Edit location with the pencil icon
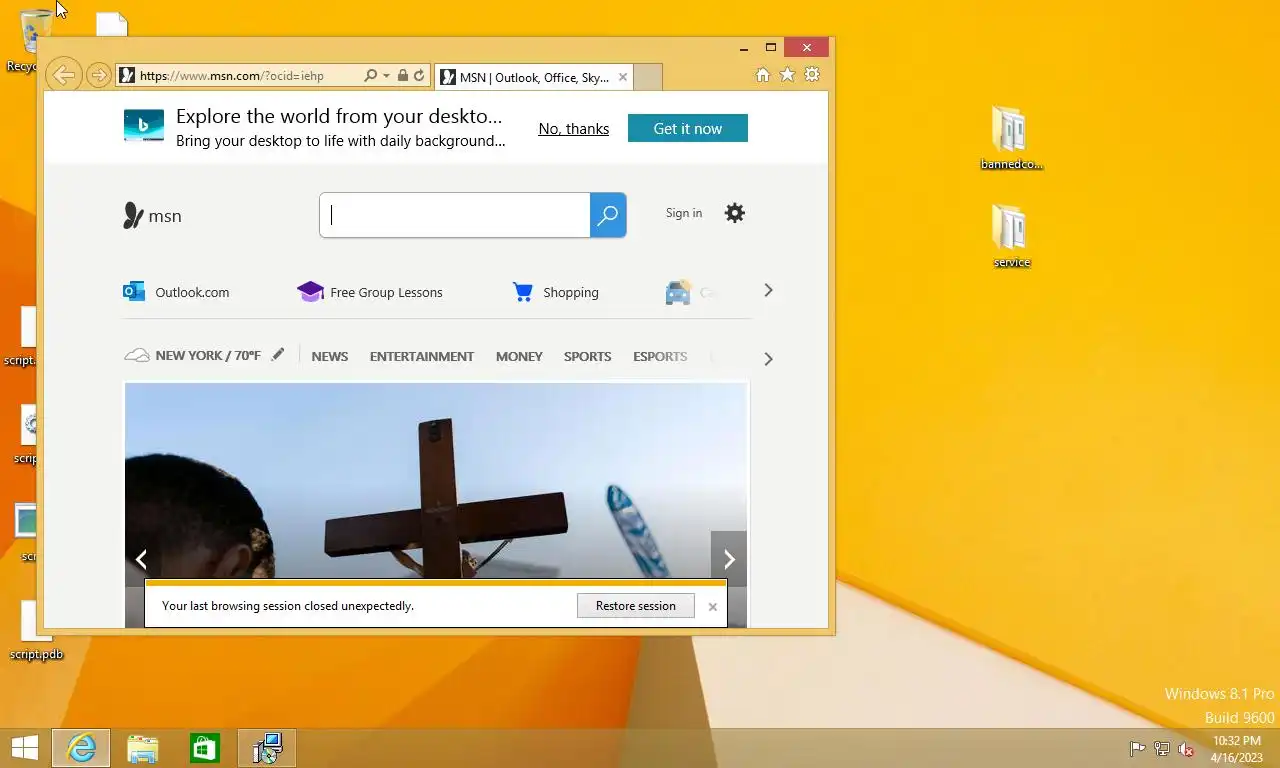Screen dimensions: 1280x768 (278, 354)
